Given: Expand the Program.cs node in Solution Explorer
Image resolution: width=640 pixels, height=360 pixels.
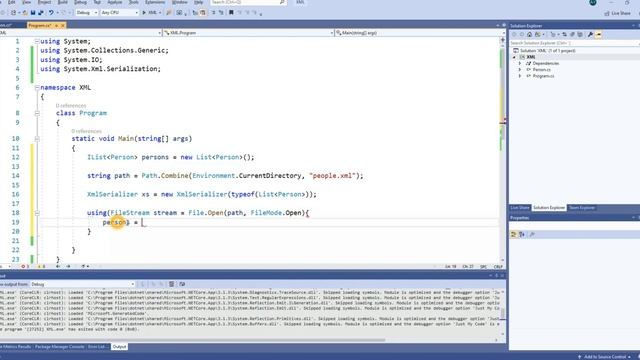Looking at the screenshot, I should (x=520, y=76).
